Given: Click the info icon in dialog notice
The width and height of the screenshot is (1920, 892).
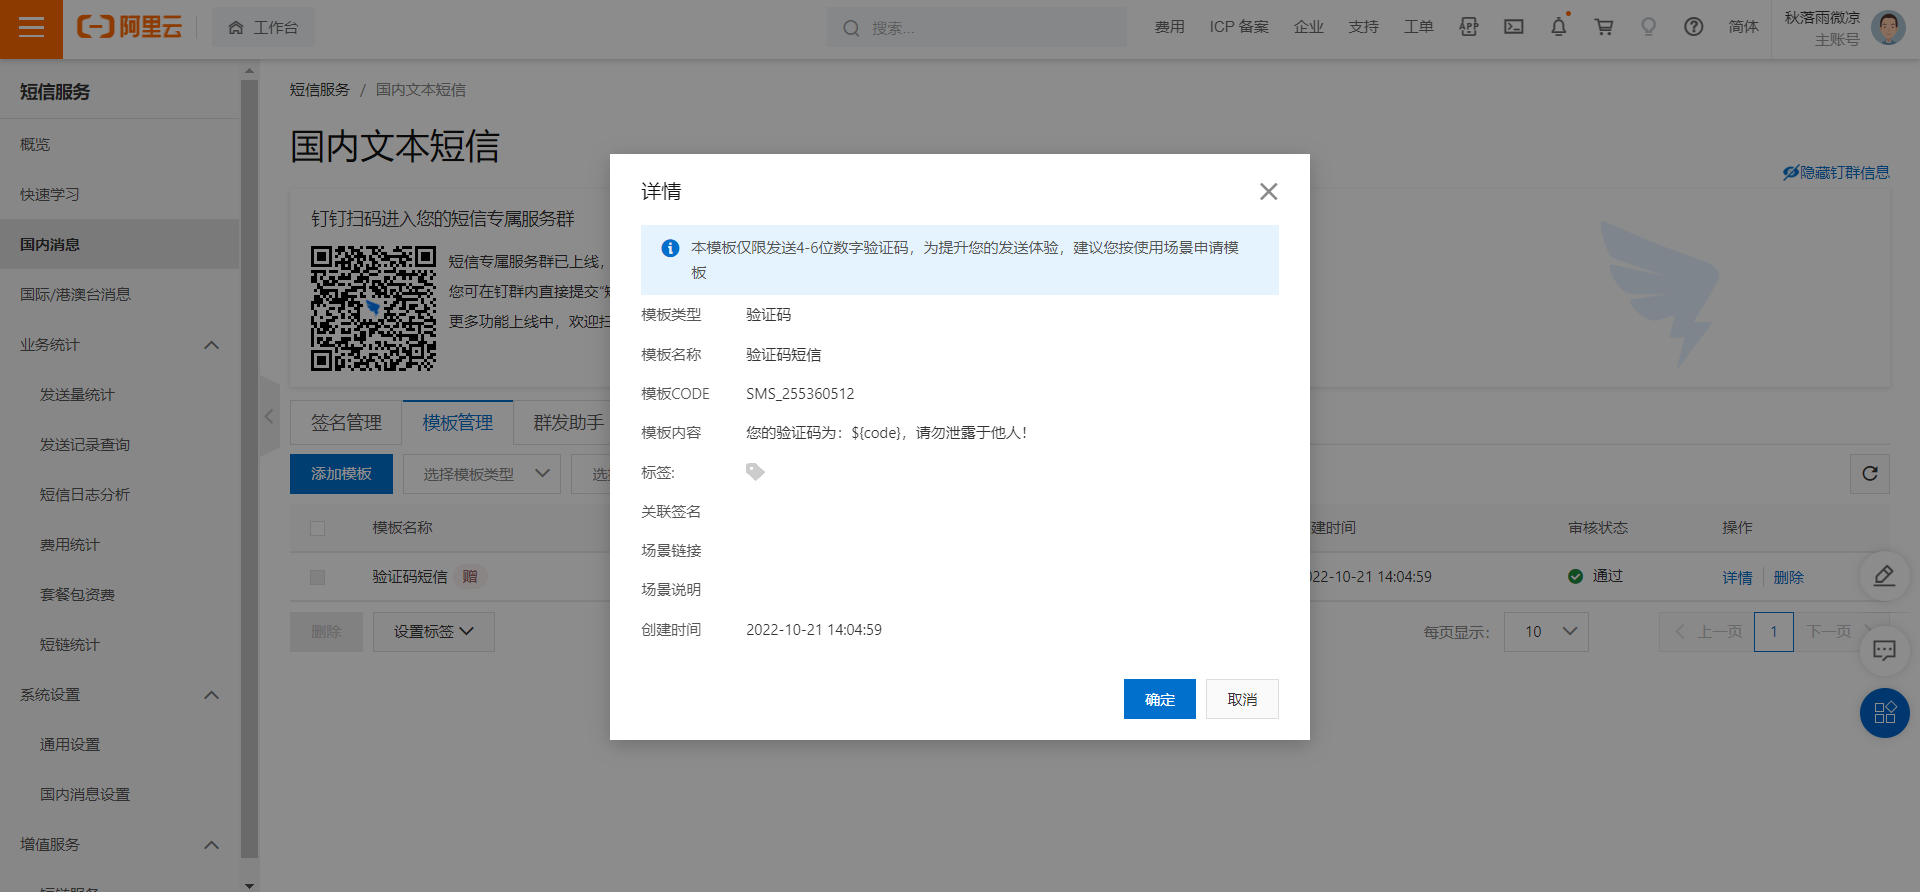Looking at the screenshot, I should [670, 248].
